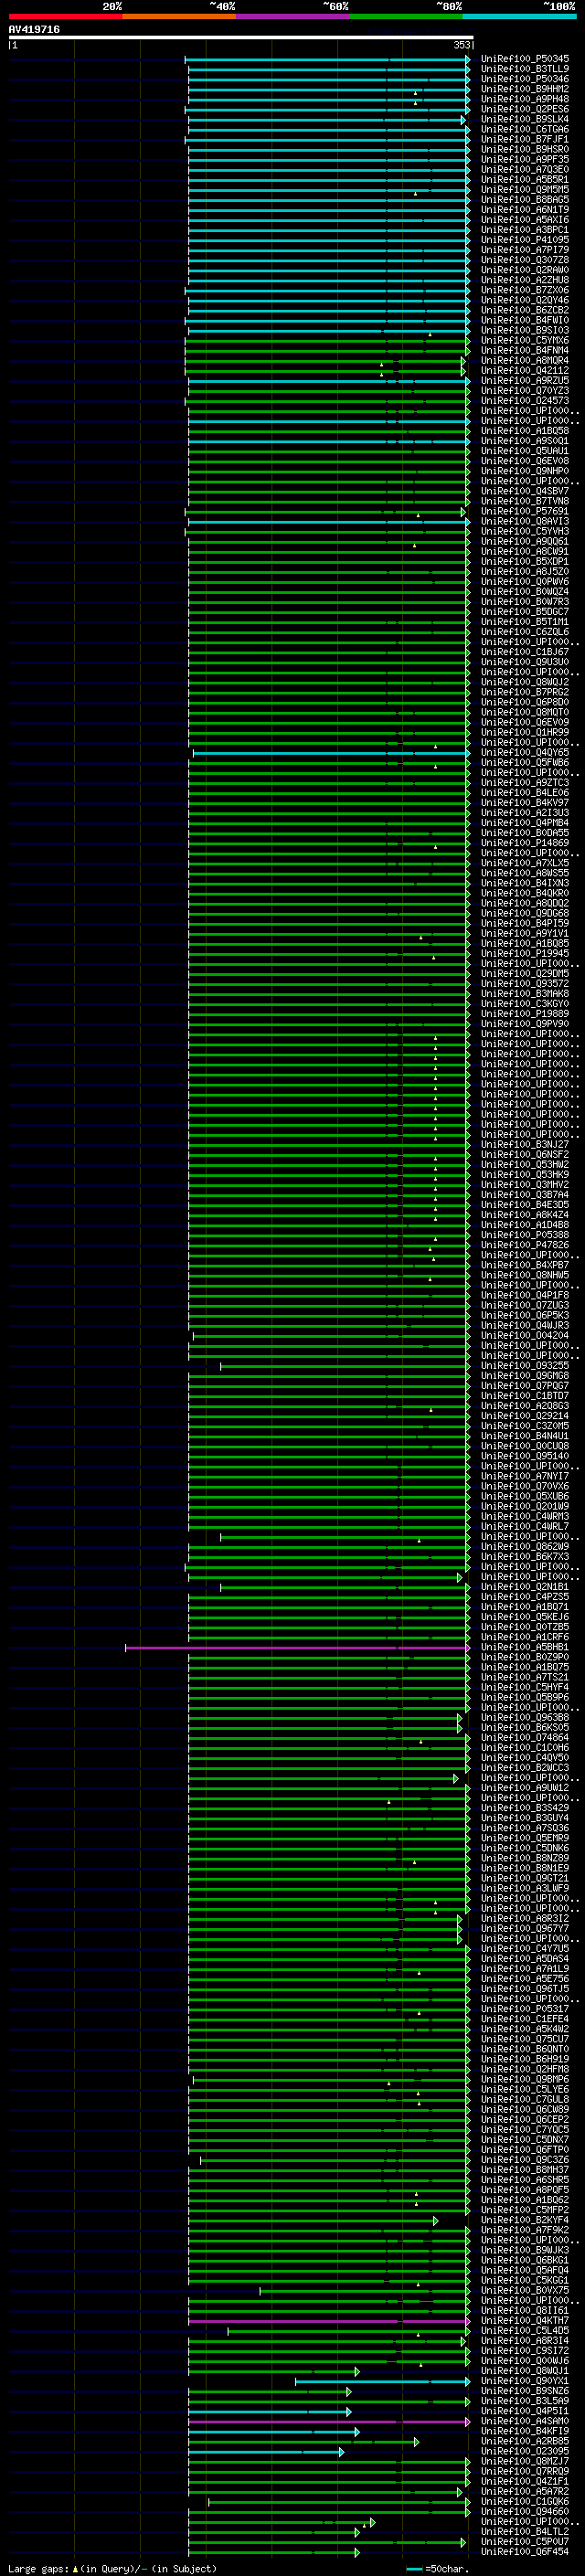This screenshot has width=585, height=2576.
Task: Click the cyan ~100% identity legend segment
Action: pos(519,16)
